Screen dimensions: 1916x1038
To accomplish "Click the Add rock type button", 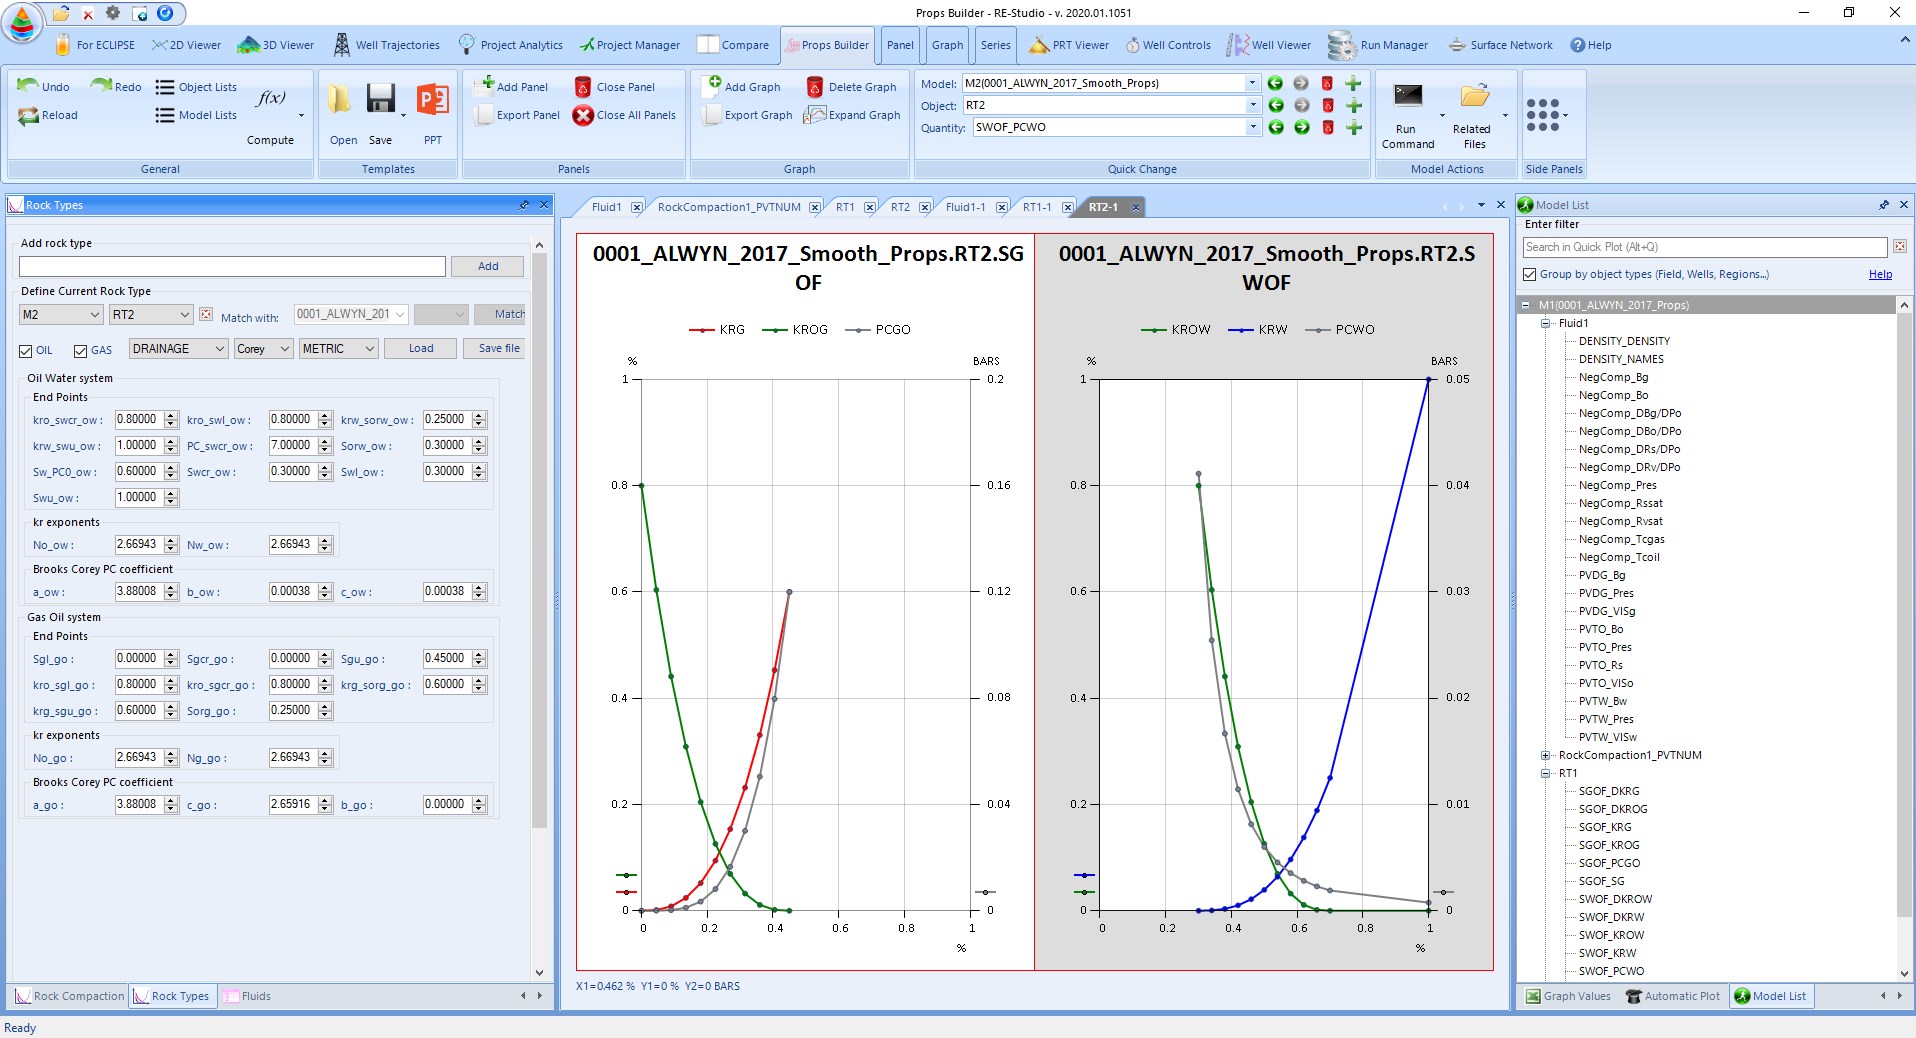I will point(487,266).
